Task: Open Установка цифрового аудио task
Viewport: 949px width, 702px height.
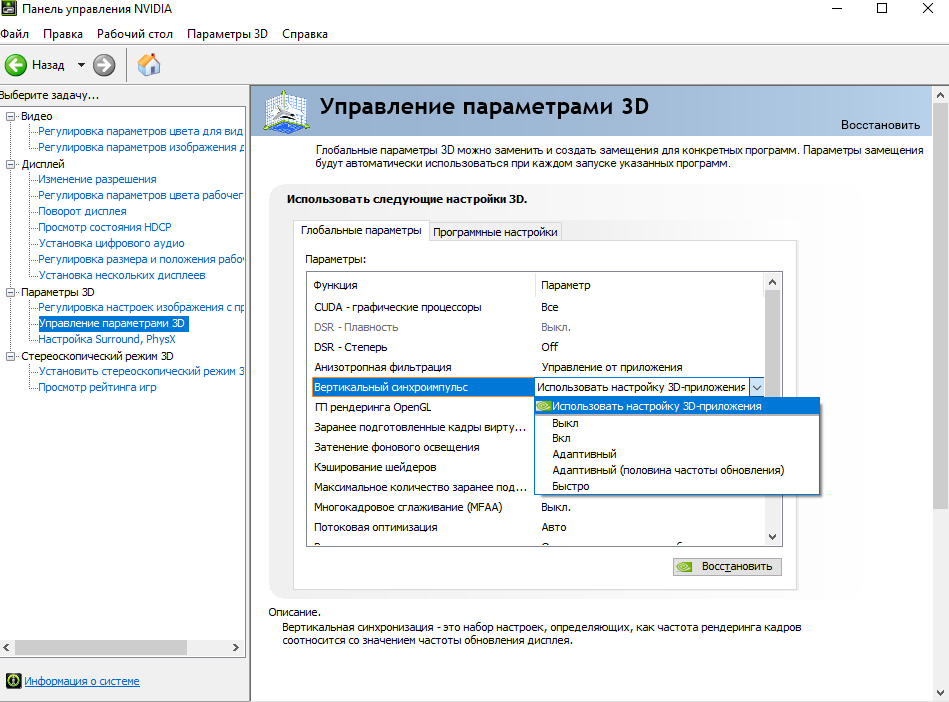Action: (111, 243)
